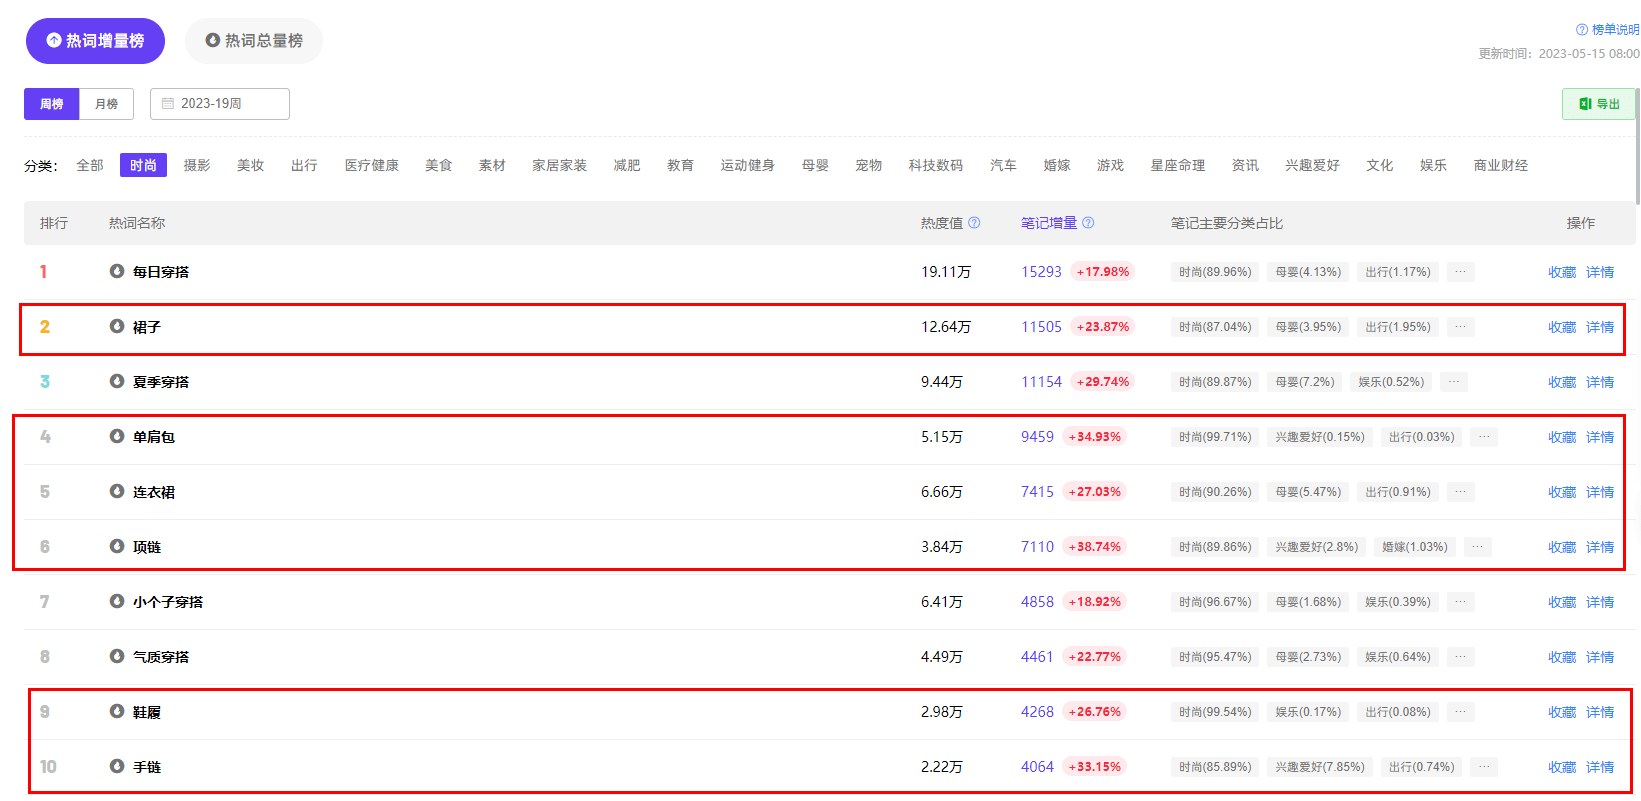The image size is (1641, 801).
Task: Click the fire icon beside 每日穿搭
Action: (x=117, y=271)
